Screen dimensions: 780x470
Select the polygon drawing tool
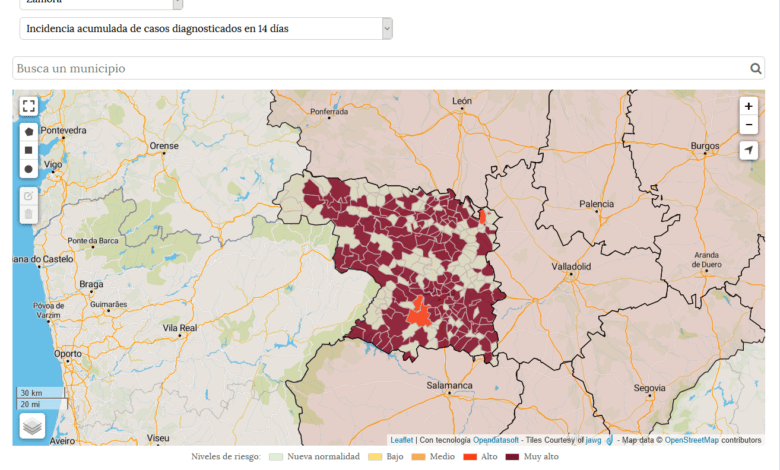[29, 131]
